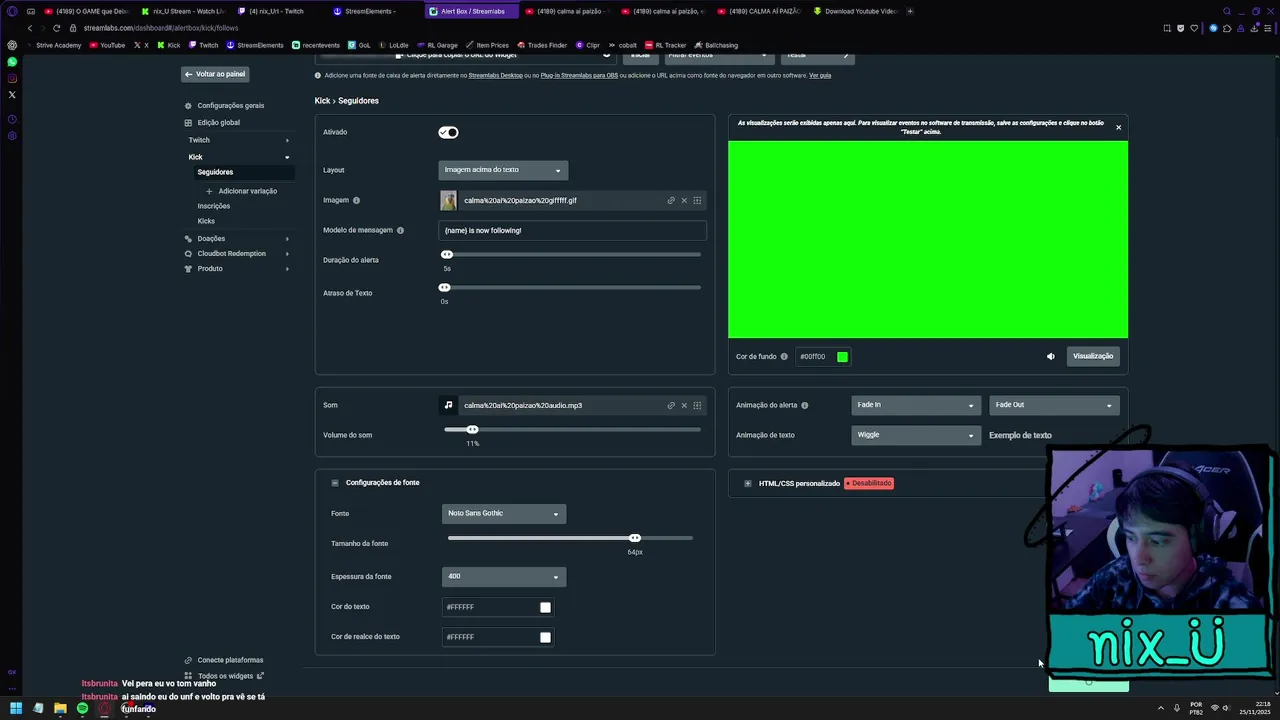Click the Visualização preview button
The width and height of the screenshot is (1280, 720).
tap(1093, 356)
